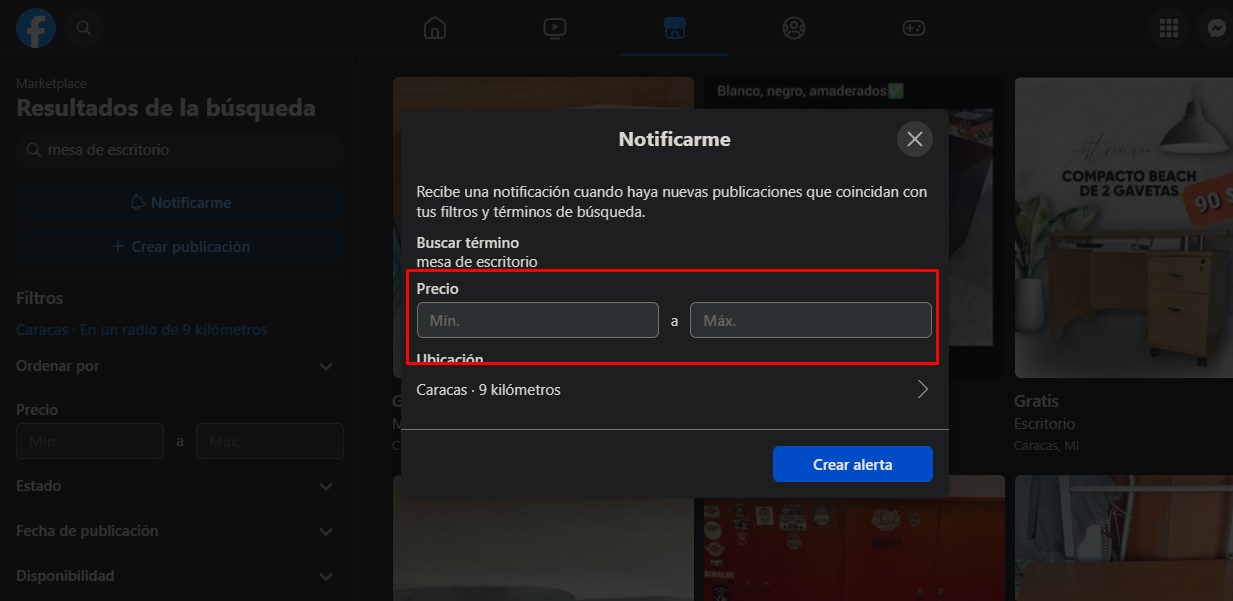Click the Marketplace breadcrumb label
The height and width of the screenshot is (601, 1233).
point(51,84)
